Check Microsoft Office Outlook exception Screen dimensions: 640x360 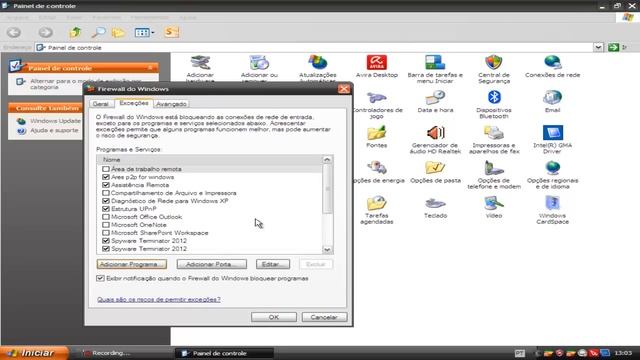[x=106, y=217]
